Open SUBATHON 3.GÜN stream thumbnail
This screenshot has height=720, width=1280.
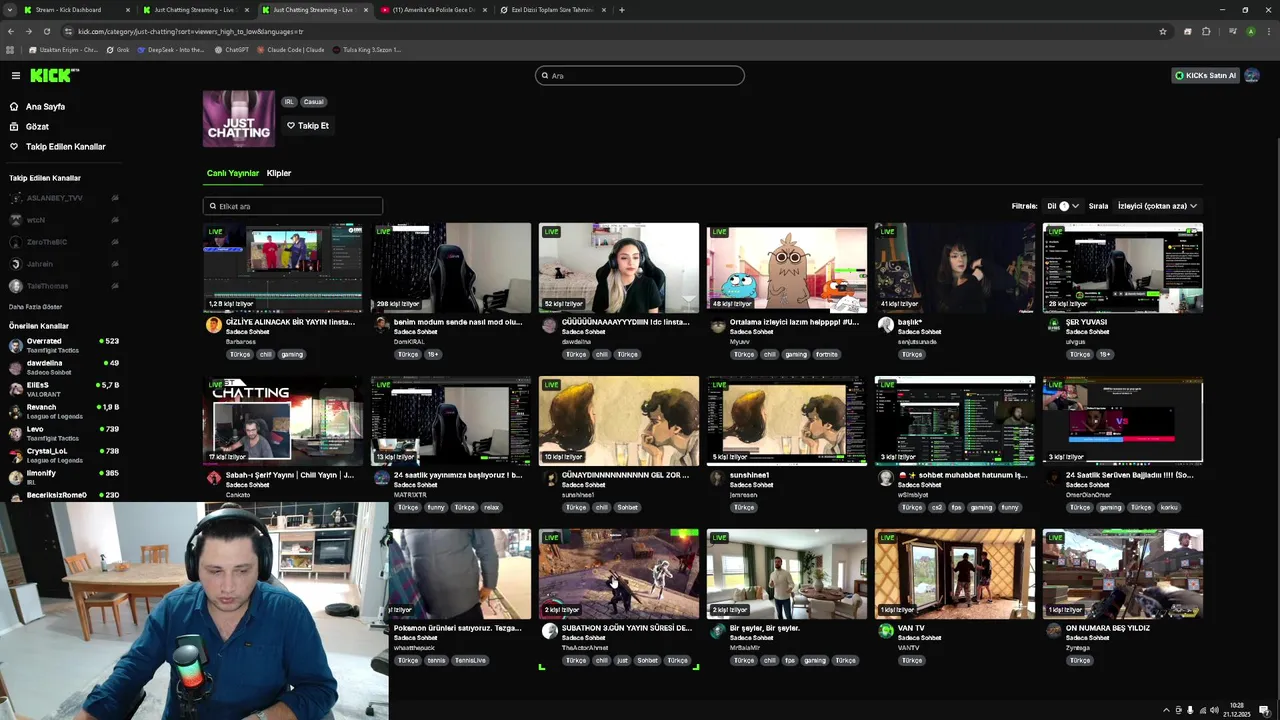[x=619, y=574]
